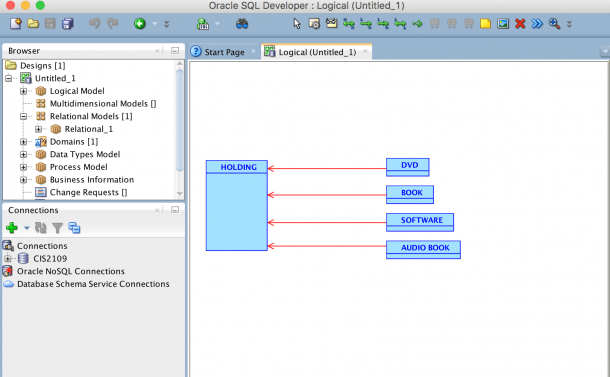
Task: Click the single-disk Save icon
Action: pos(50,24)
